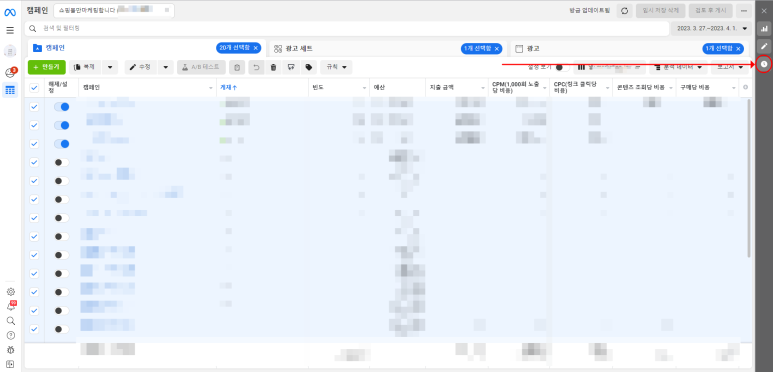Click the 복제 button
The image size is (773, 372).
pyautogui.click(x=86, y=68)
